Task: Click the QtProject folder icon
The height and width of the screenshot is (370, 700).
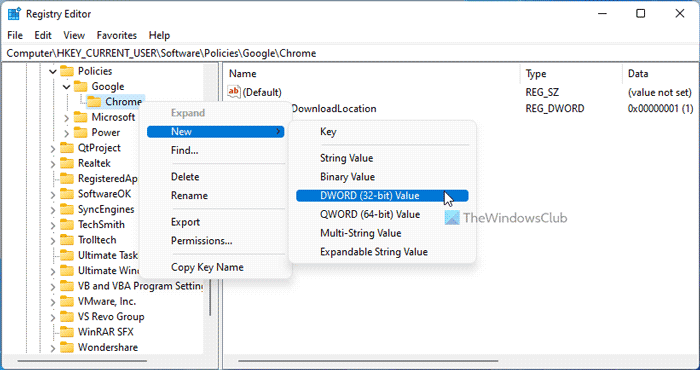Action: click(x=67, y=148)
